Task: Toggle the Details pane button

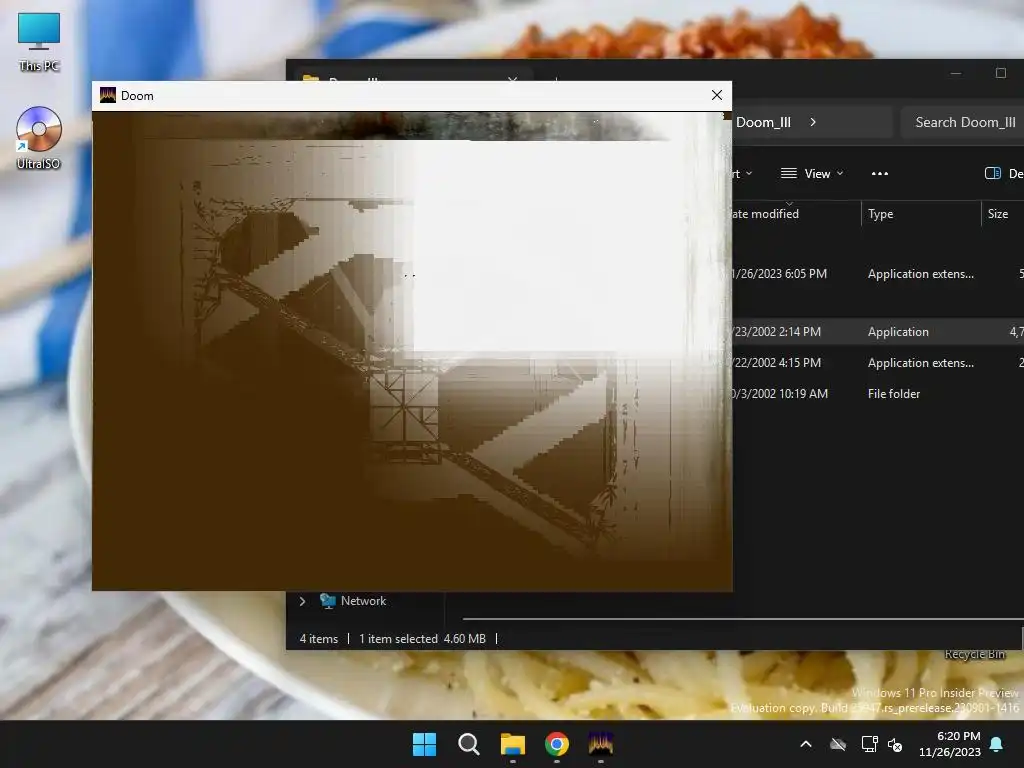Action: click(1003, 174)
